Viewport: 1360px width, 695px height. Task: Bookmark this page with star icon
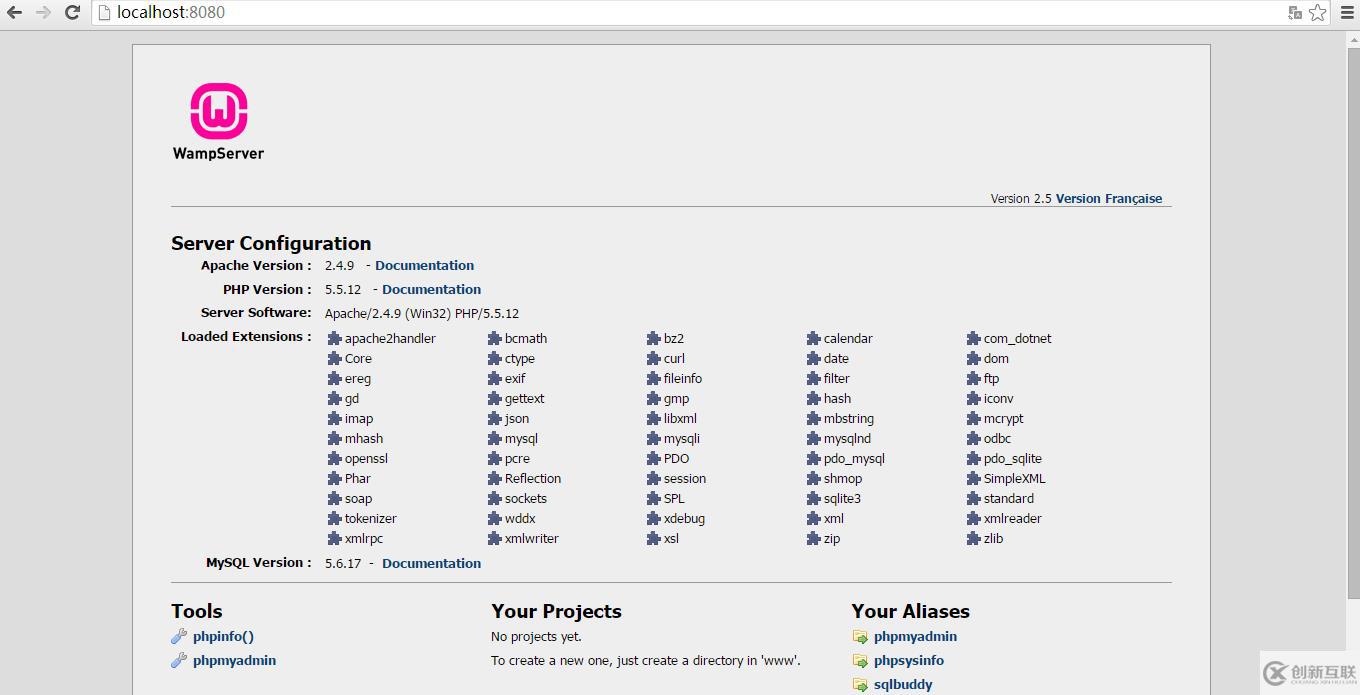(1317, 13)
